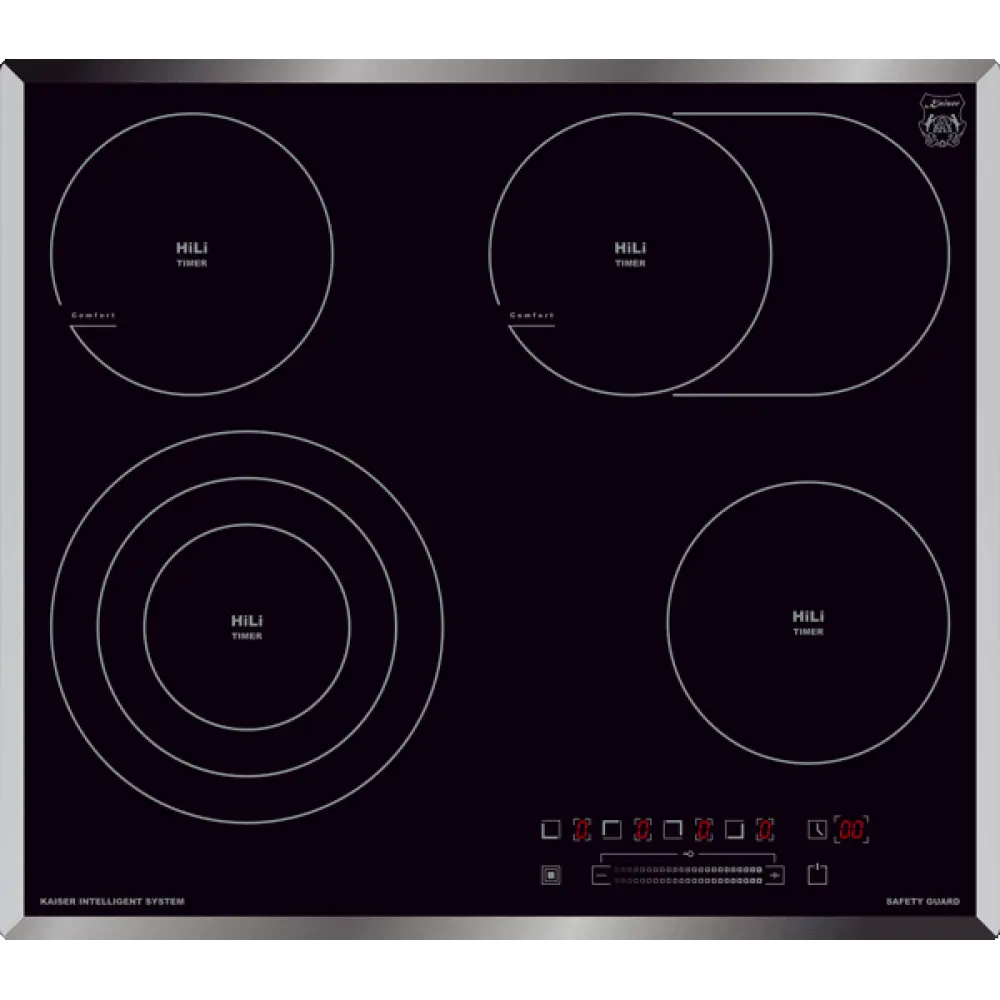Tap the timer clock icon

(817, 829)
